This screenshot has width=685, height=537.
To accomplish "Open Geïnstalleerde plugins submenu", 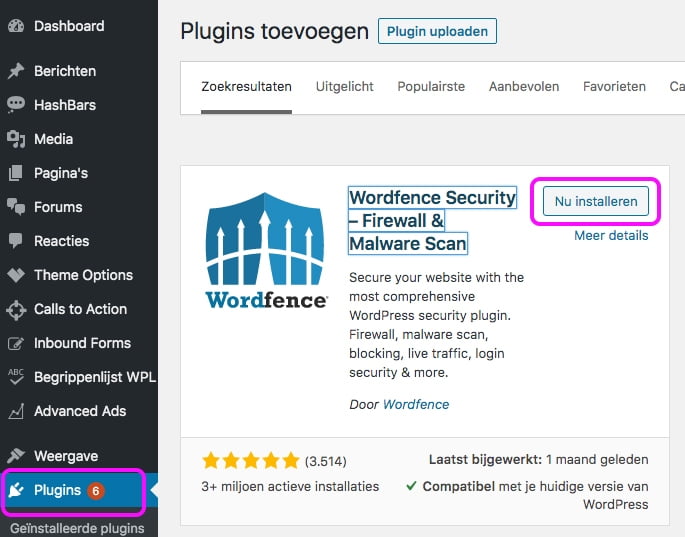I will [x=77, y=529].
